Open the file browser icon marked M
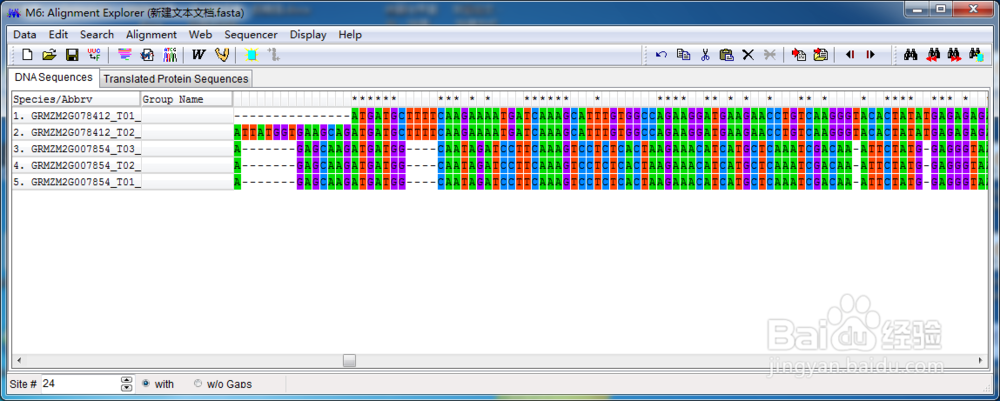 coord(147,55)
